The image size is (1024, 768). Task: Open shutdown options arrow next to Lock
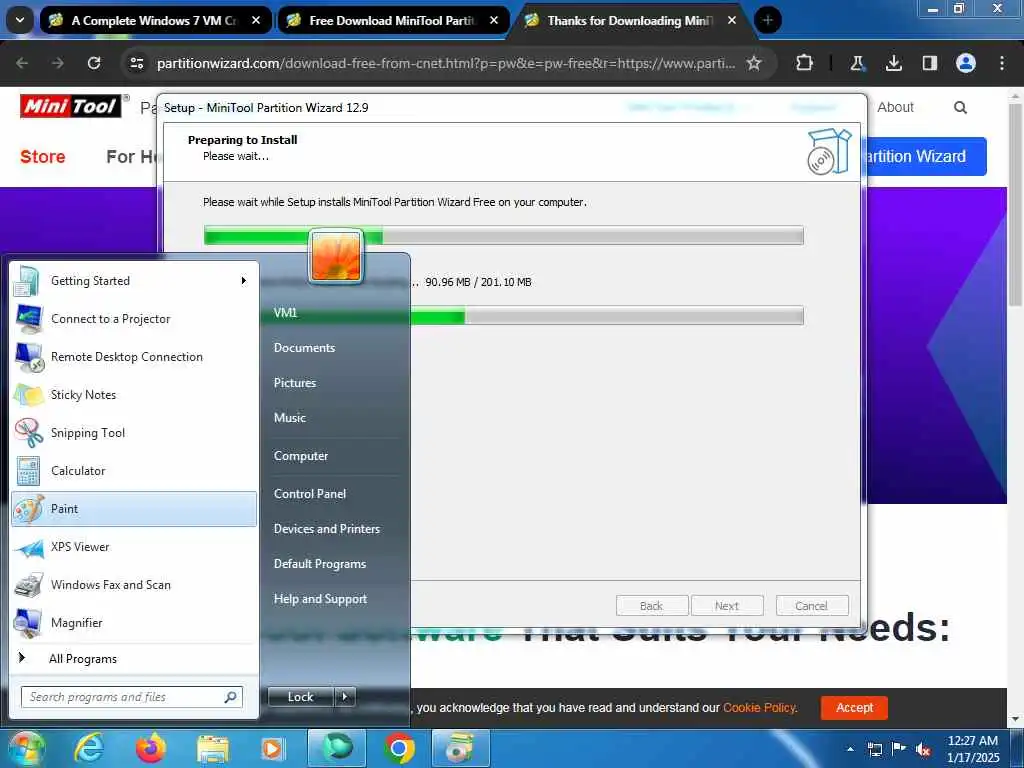(x=345, y=697)
